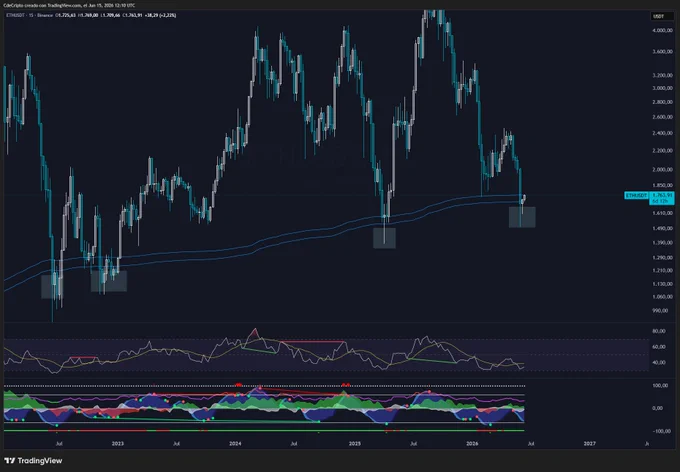Screen dimensions: 680x472
Task: Click the positive 100,00 oscillator scale label
Action: (660, 386)
